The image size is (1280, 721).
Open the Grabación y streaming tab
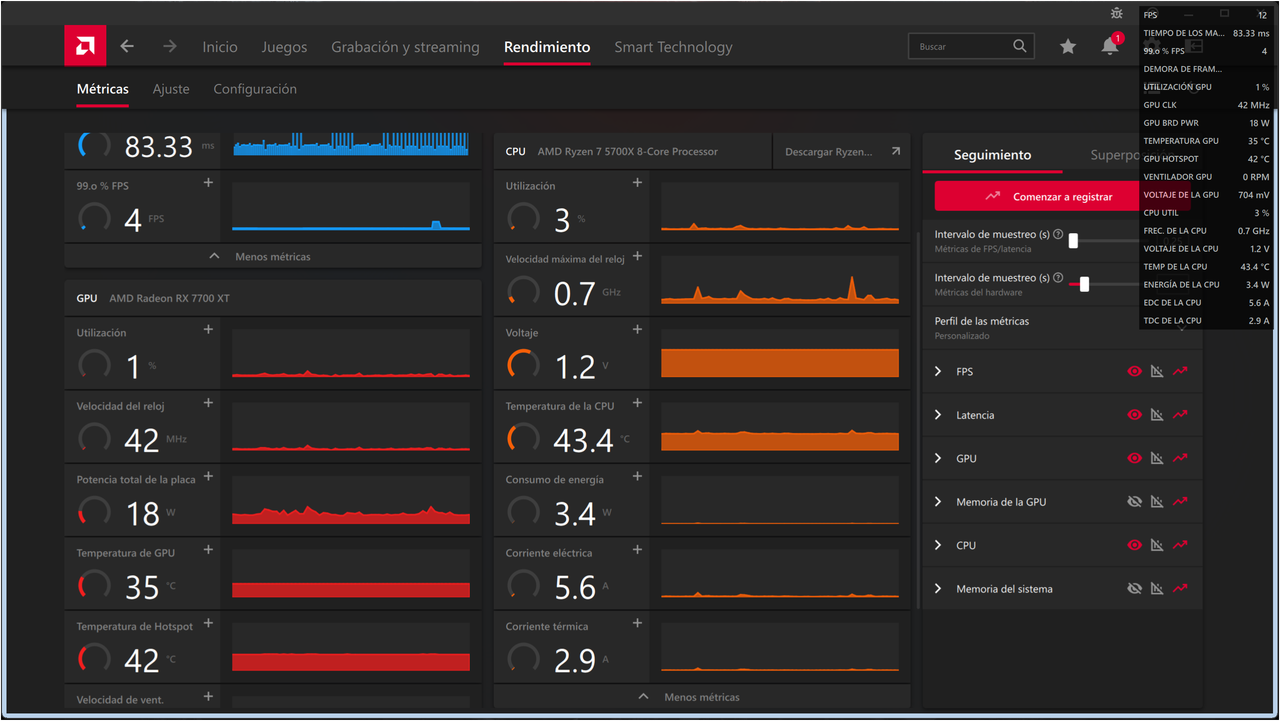click(x=405, y=47)
